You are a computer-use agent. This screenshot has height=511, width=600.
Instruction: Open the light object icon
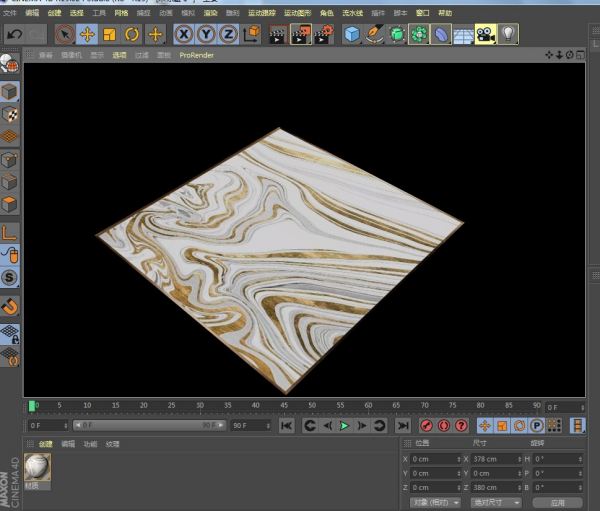[509, 34]
